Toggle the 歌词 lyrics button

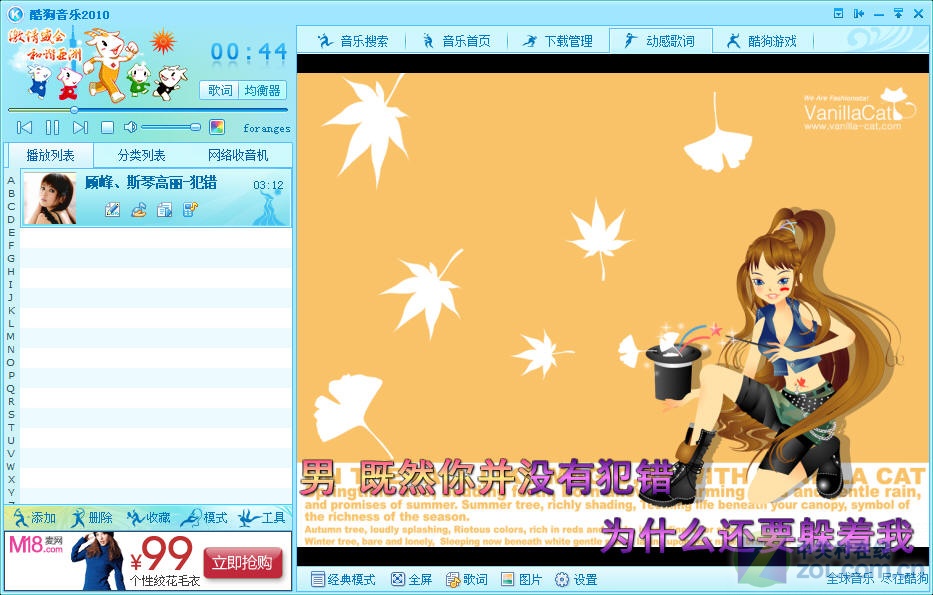pos(220,90)
